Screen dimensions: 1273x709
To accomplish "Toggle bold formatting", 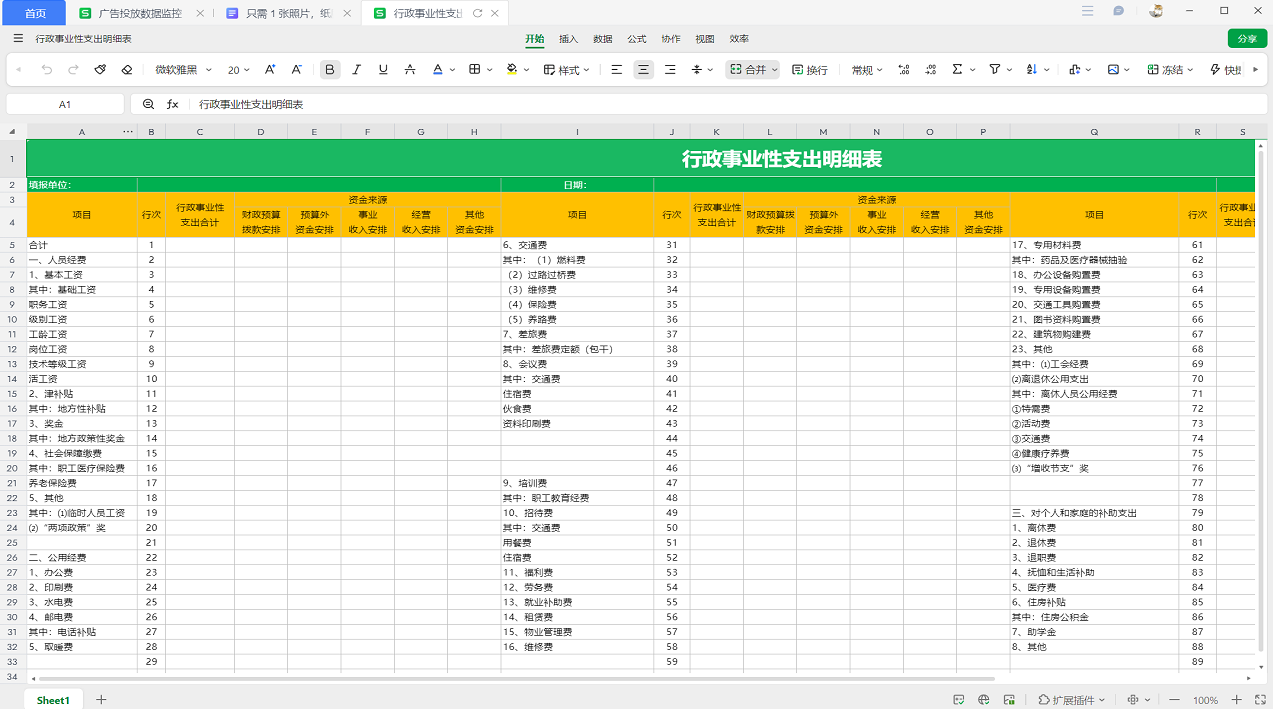I will click(x=330, y=70).
